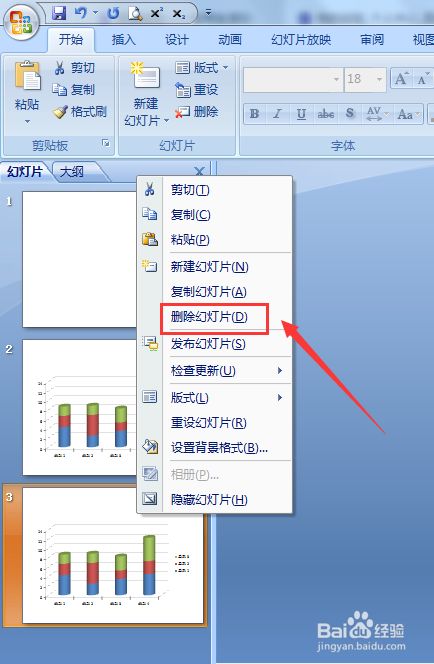Click the ribbon Paste (粘贴) icon
434x664 pixels.
click(x=27, y=76)
